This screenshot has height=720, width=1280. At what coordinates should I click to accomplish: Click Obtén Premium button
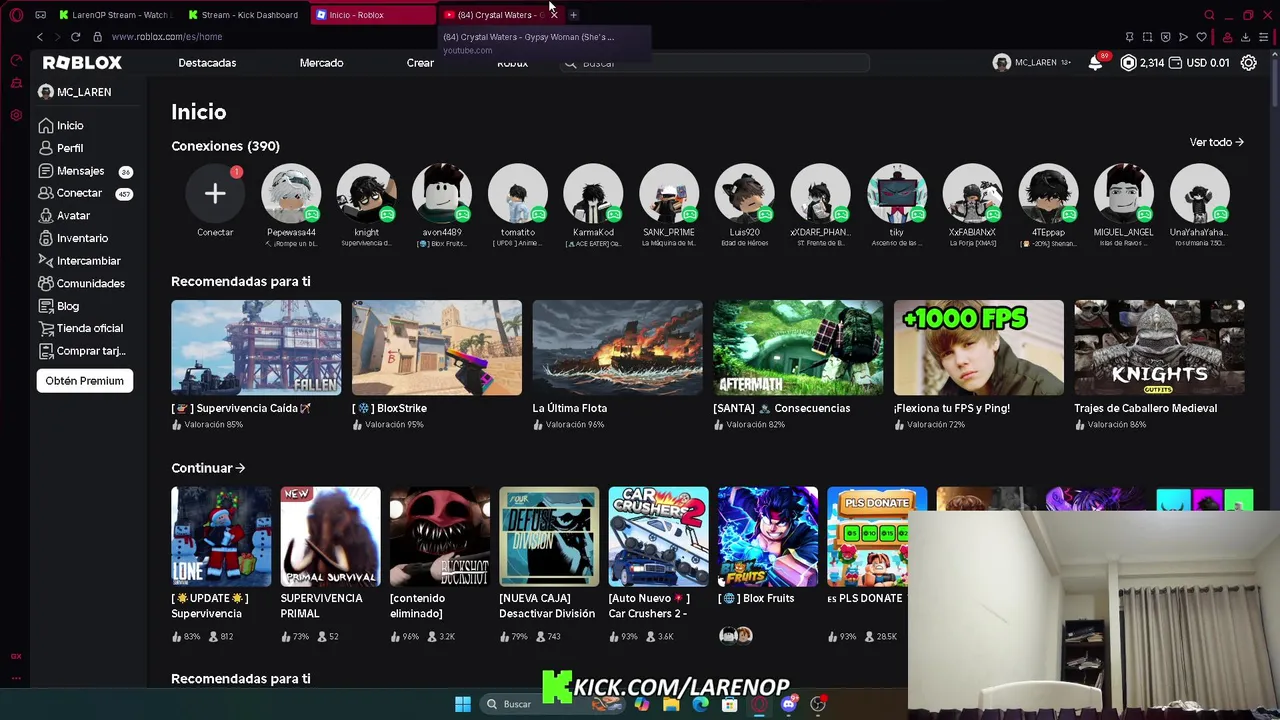point(85,381)
